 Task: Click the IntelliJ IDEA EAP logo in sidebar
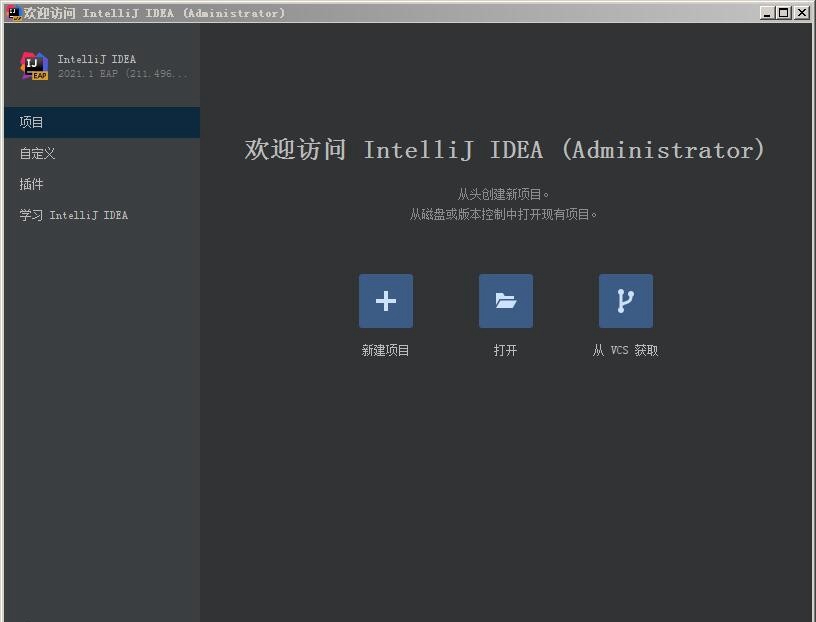tap(34, 66)
